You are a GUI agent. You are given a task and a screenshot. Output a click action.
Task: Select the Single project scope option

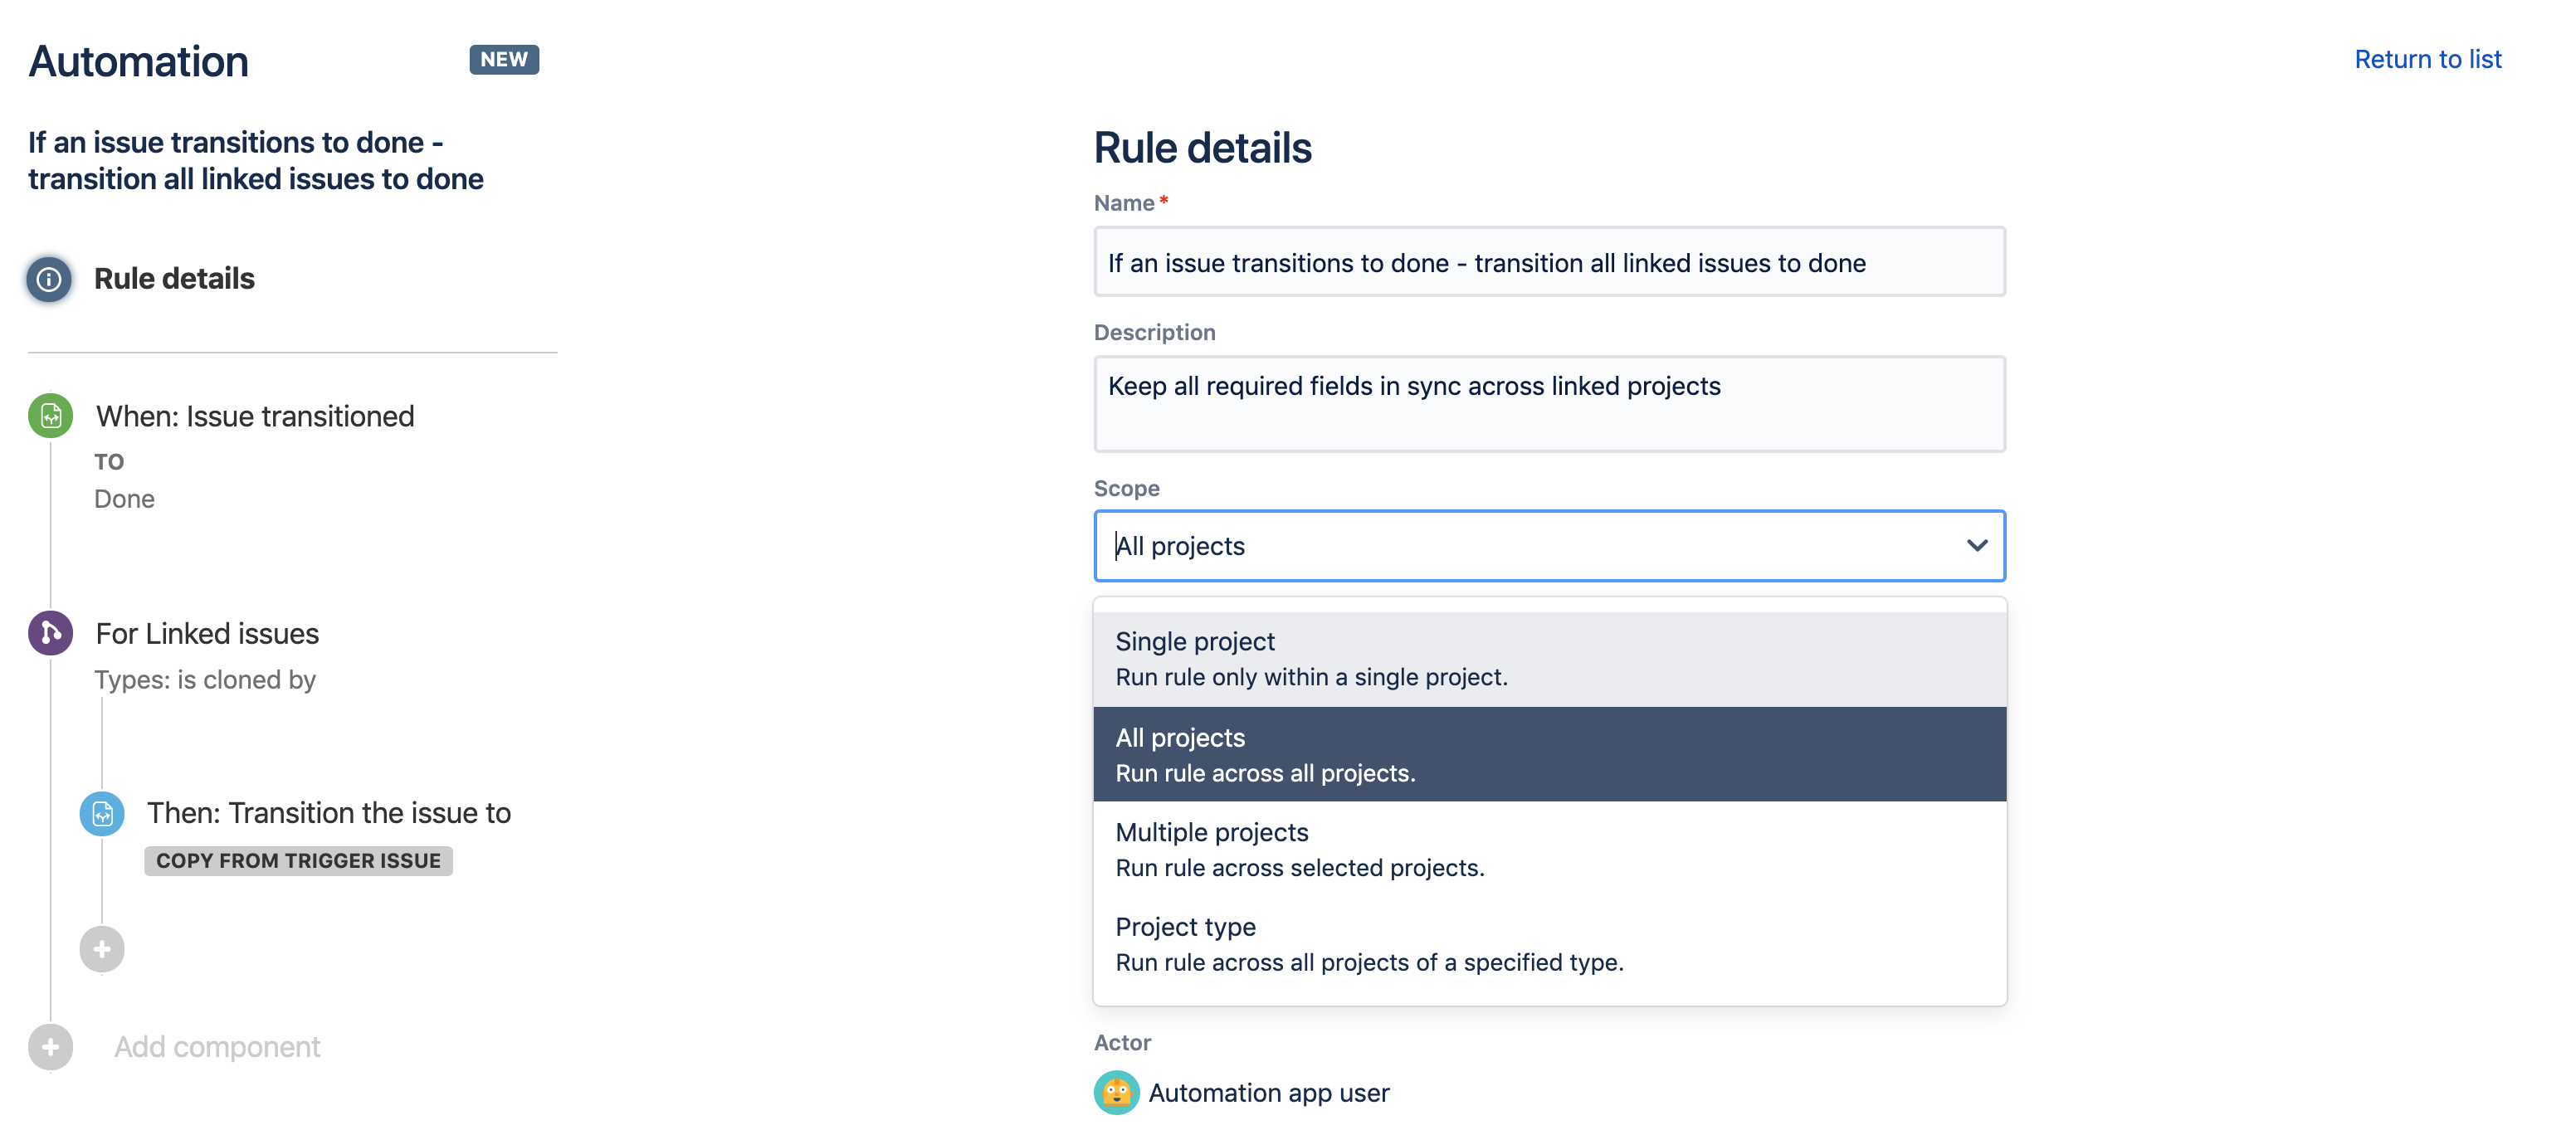point(1548,657)
